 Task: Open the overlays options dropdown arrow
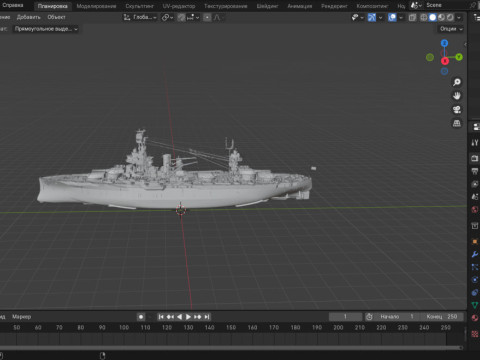pos(401,17)
